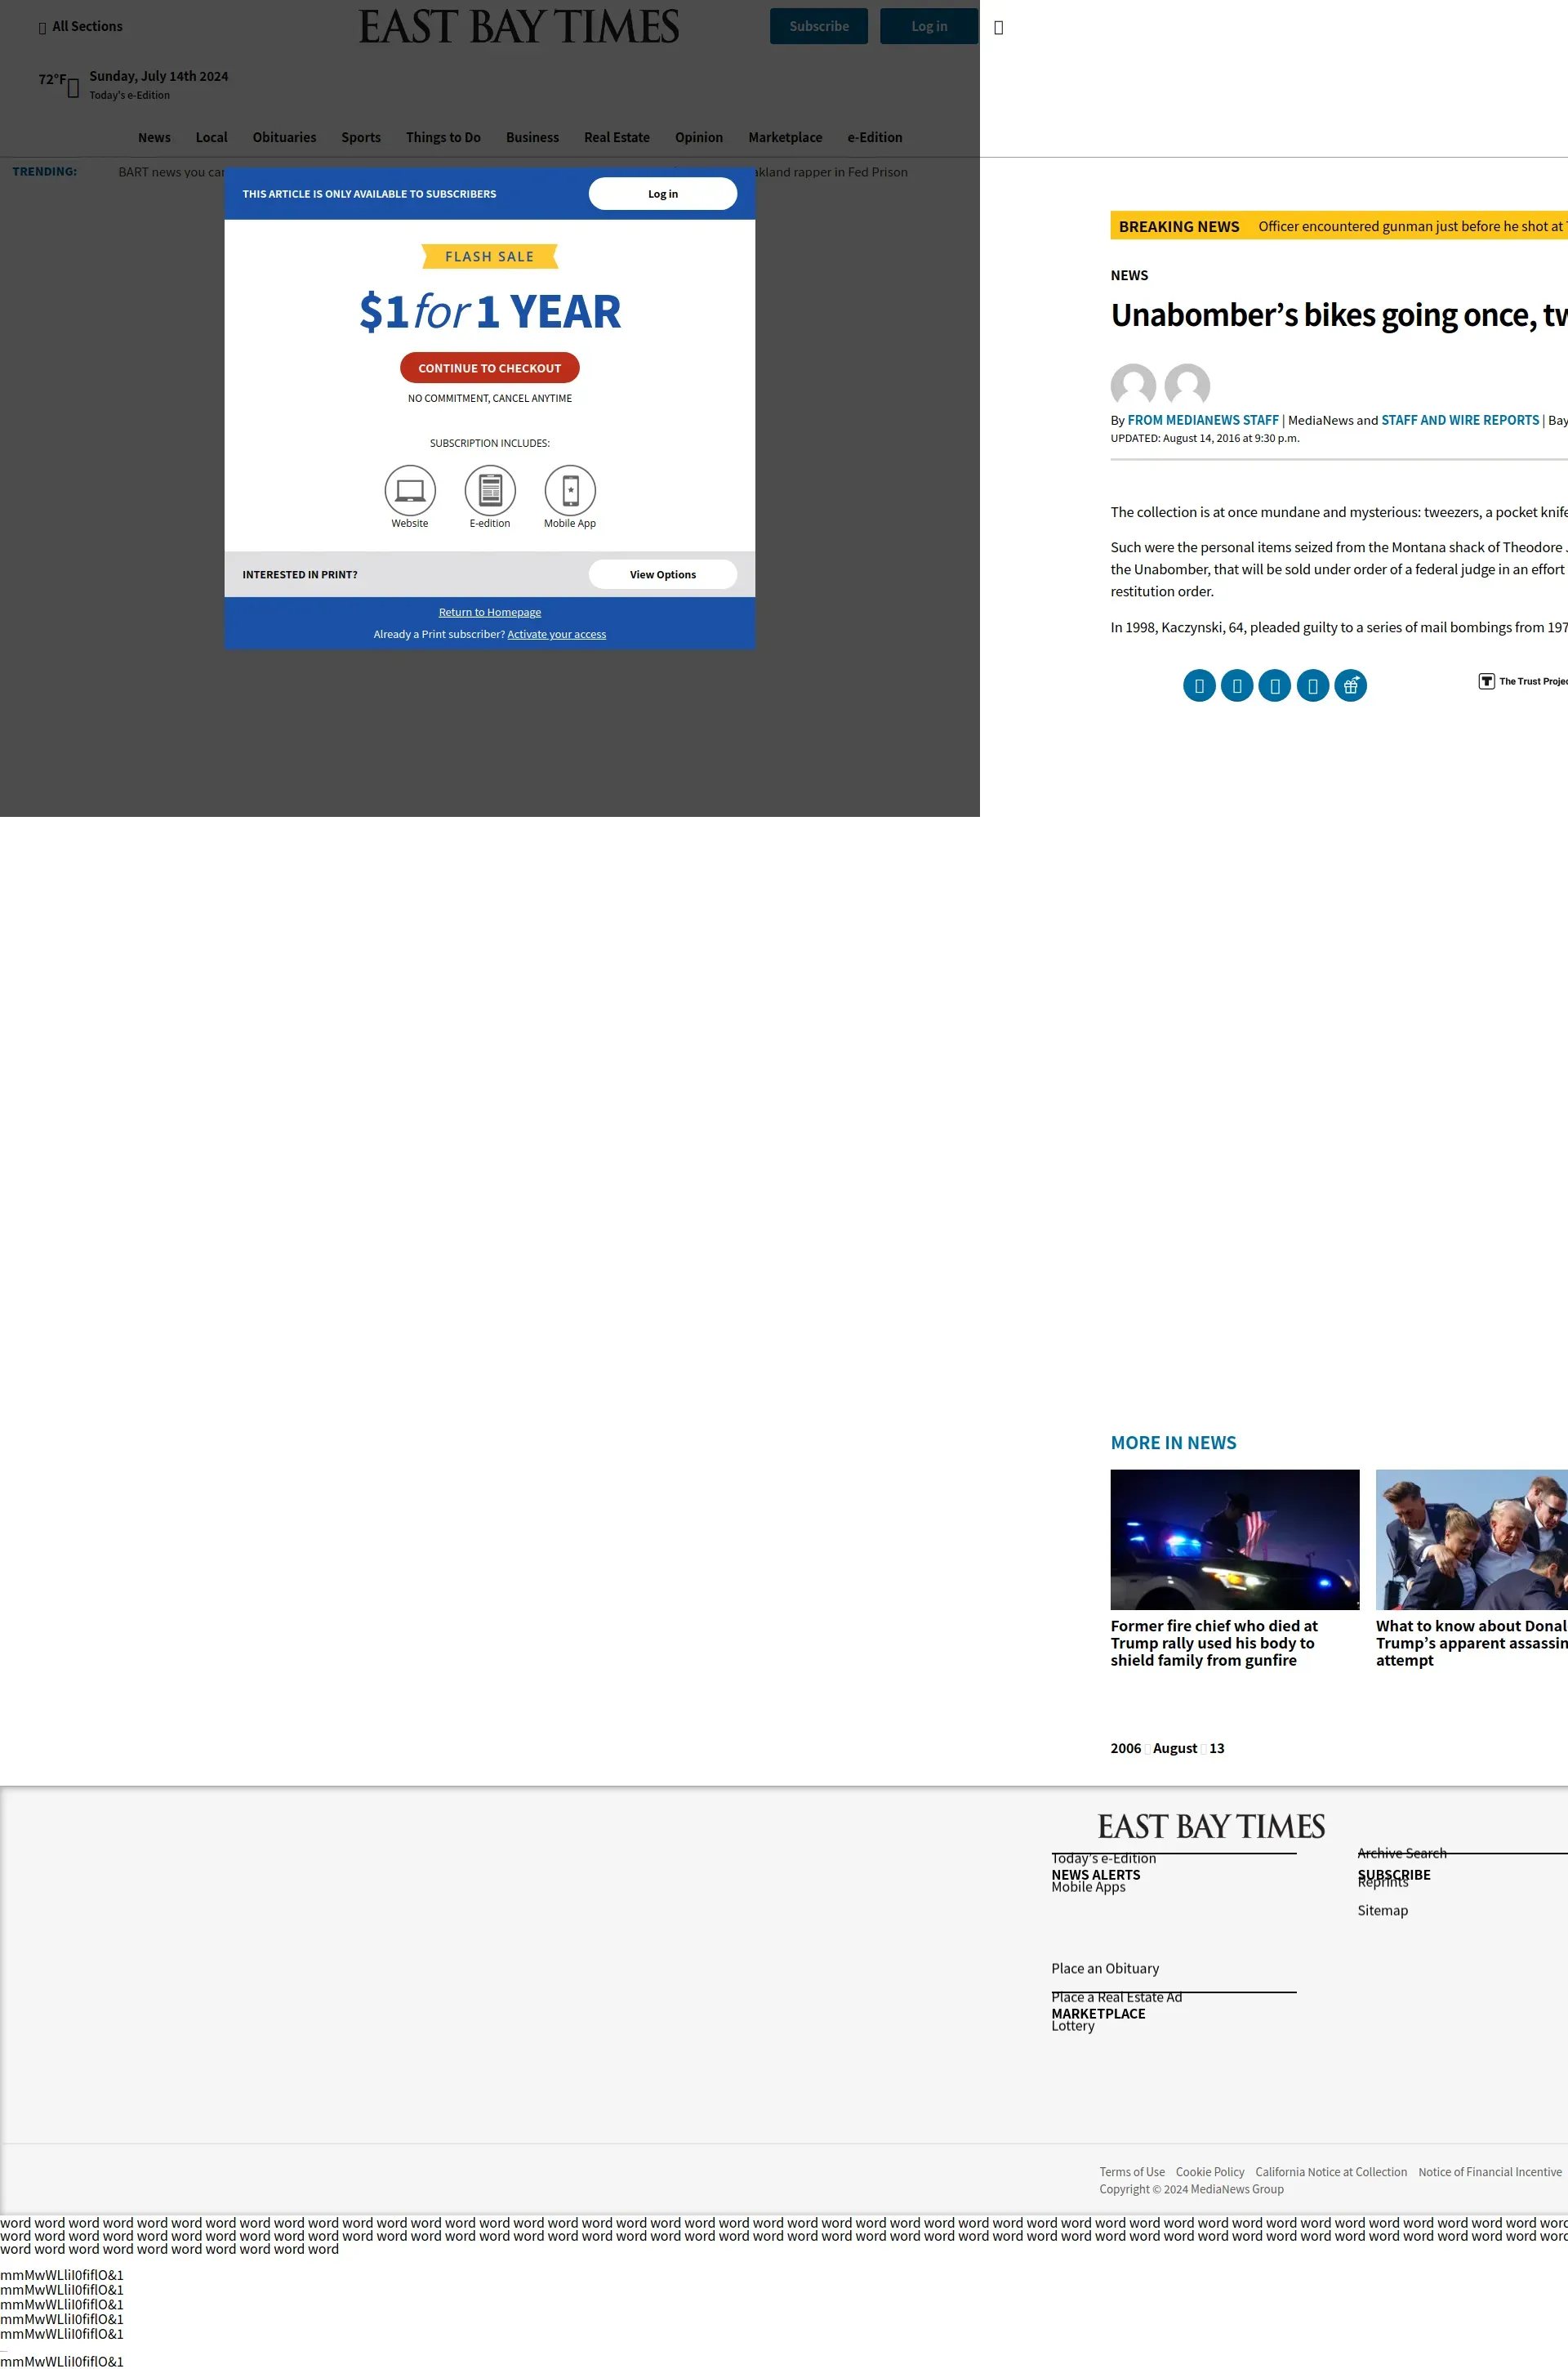Image resolution: width=1568 pixels, height=2369 pixels.
Task: Click STAFF AND WIRE REPORTS byline link
Action: (x=1460, y=421)
